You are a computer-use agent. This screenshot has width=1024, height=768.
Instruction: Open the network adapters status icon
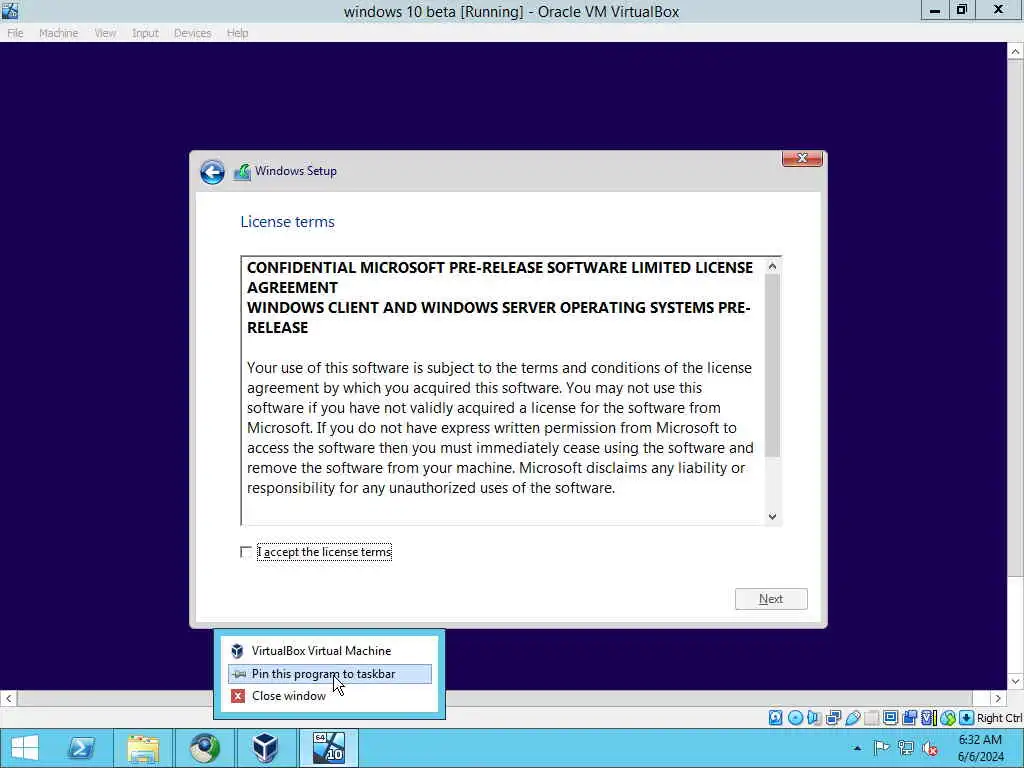pyautogui.click(x=833, y=718)
